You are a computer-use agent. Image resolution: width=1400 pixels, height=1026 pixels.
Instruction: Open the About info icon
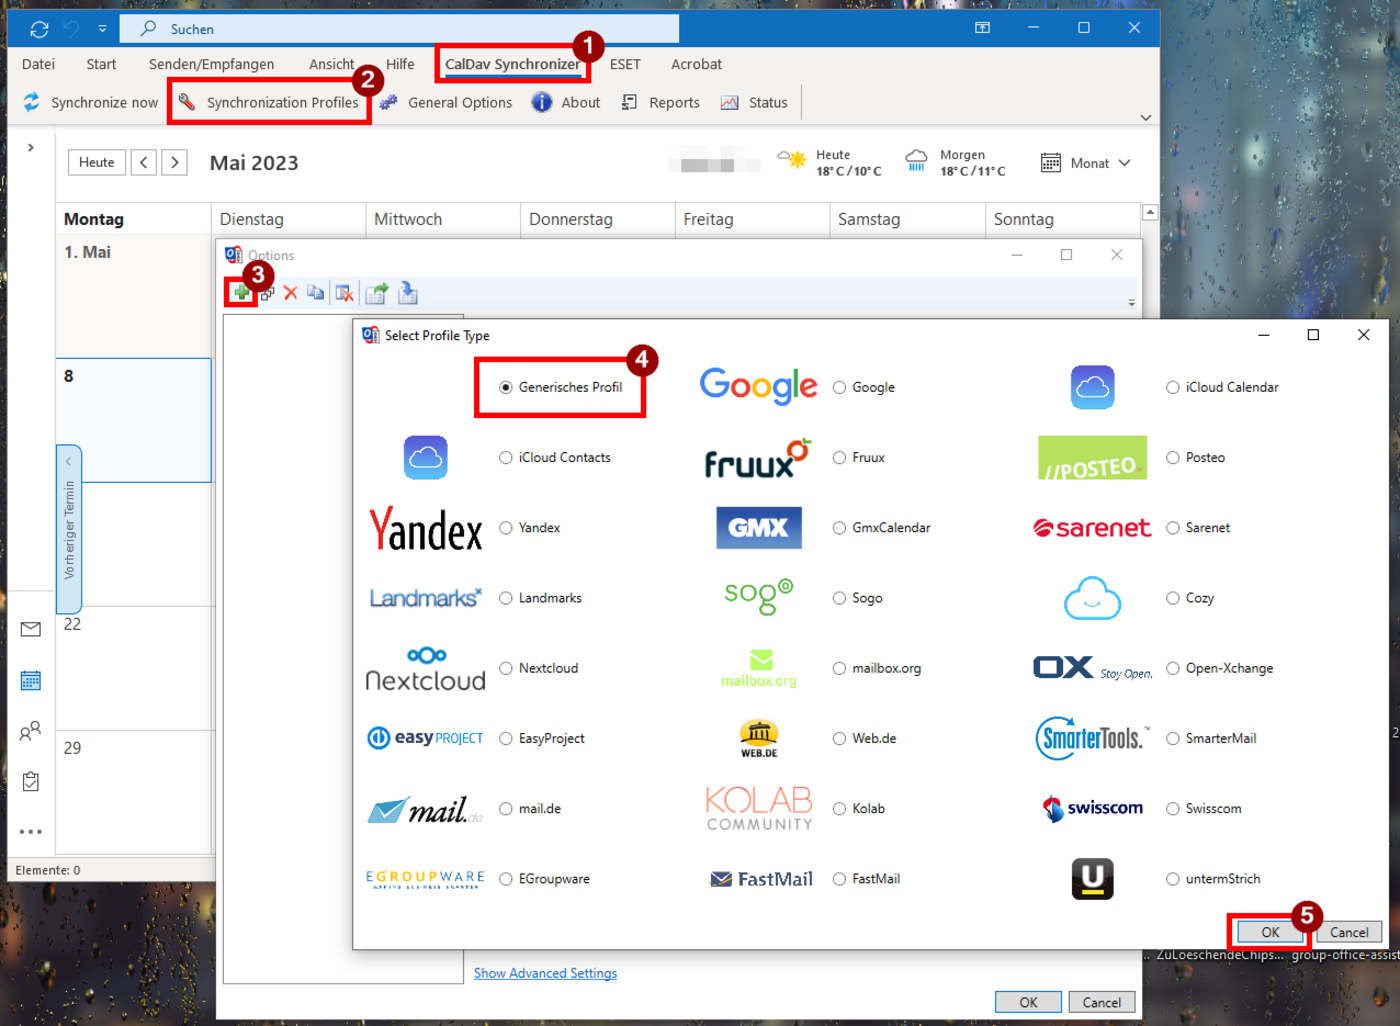click(541, 102)
